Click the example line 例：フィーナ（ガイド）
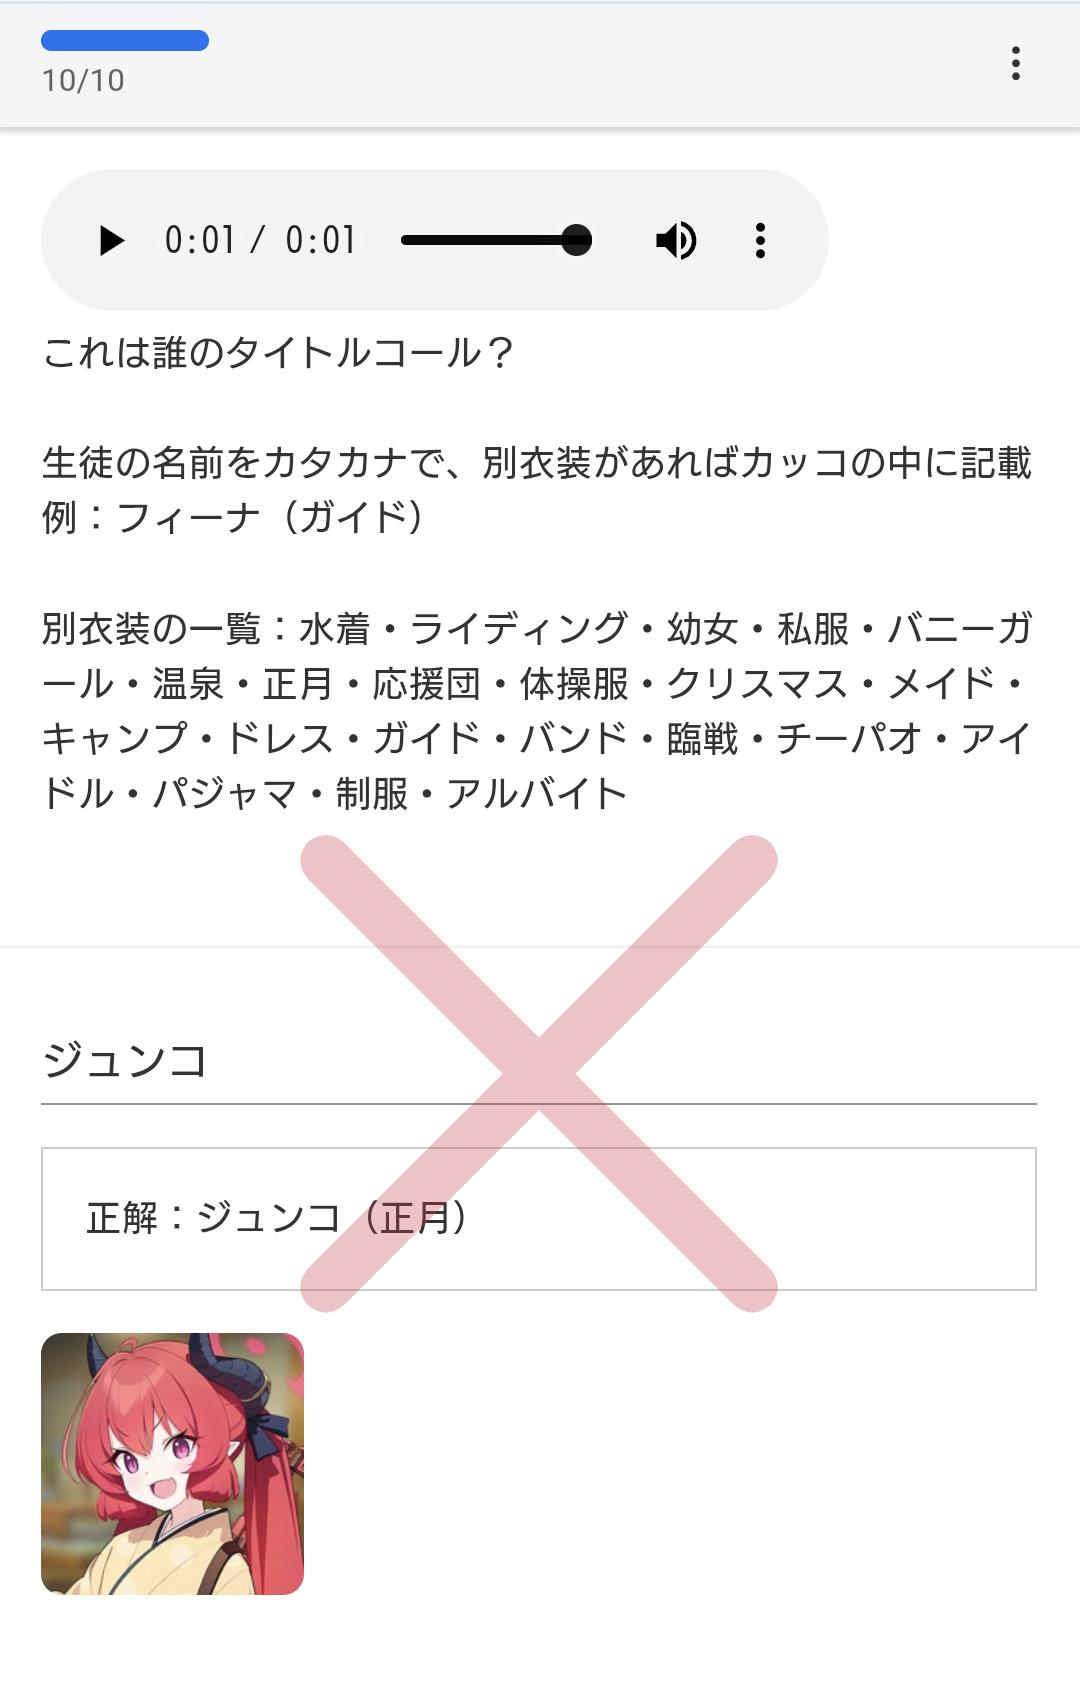The width and height of the screenshot is (1080, 1683). click(x=233, y=517)
